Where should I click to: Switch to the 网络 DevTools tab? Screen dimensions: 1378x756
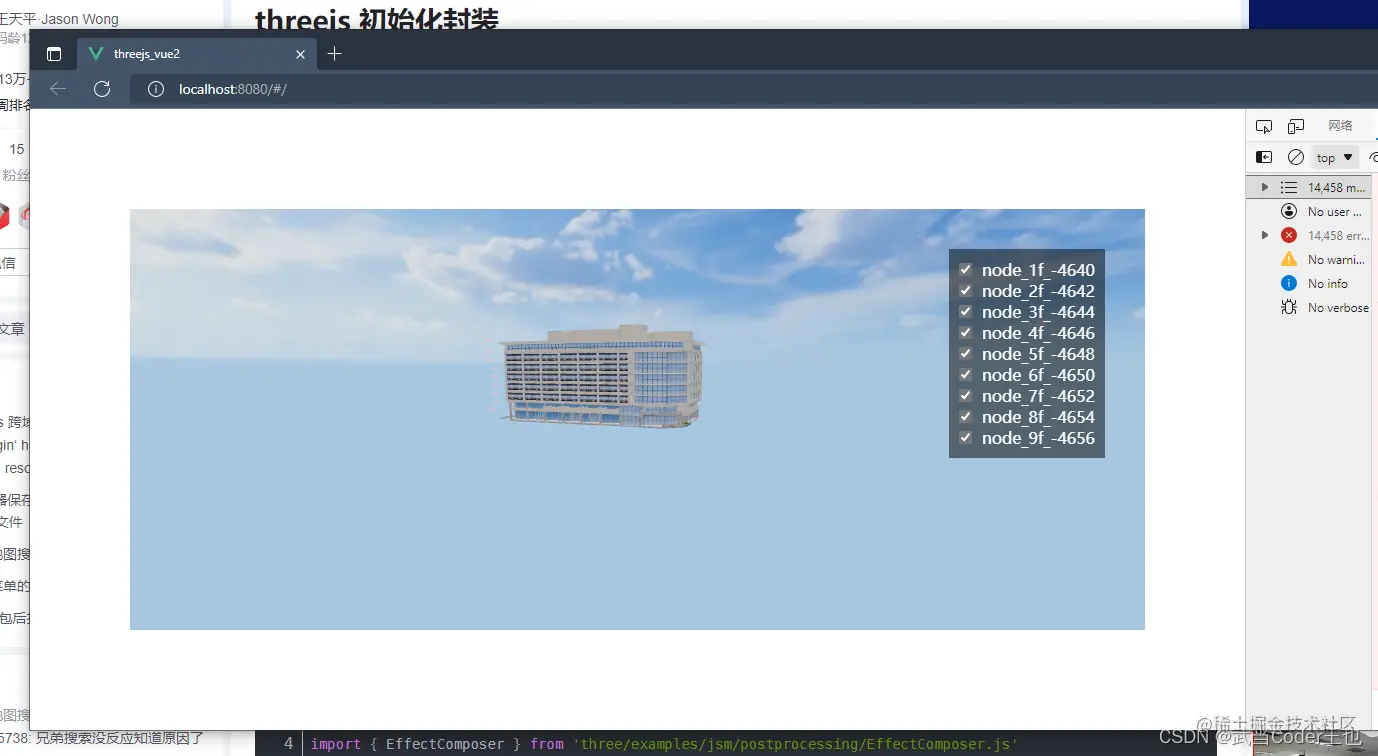click(1340, 126)
